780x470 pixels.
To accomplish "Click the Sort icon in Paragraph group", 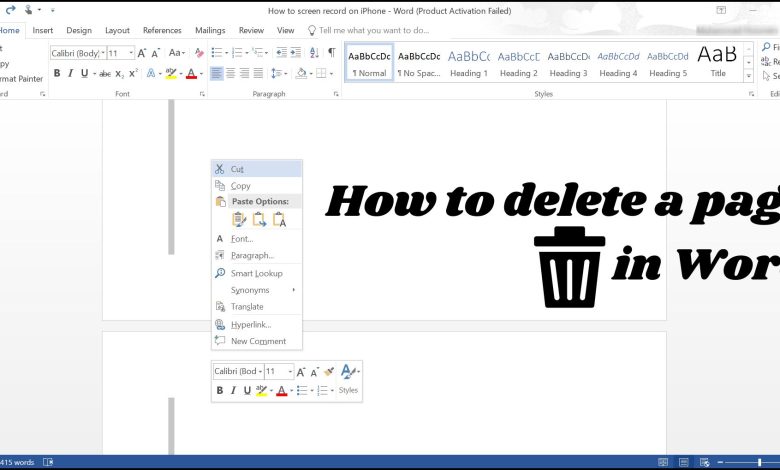I will click(x=313, y=53).
